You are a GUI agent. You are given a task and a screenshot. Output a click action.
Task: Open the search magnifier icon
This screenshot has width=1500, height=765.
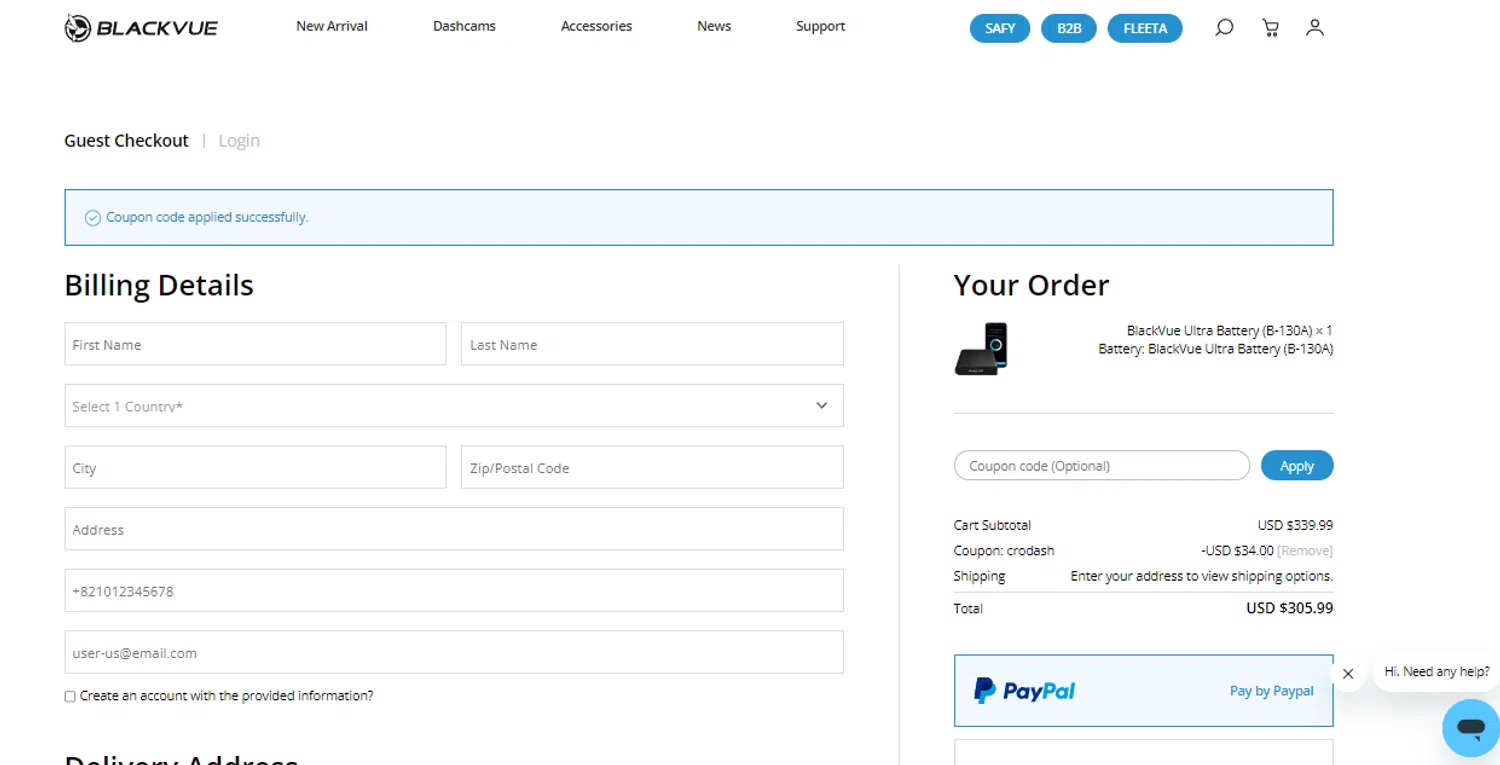[1224, 28]
